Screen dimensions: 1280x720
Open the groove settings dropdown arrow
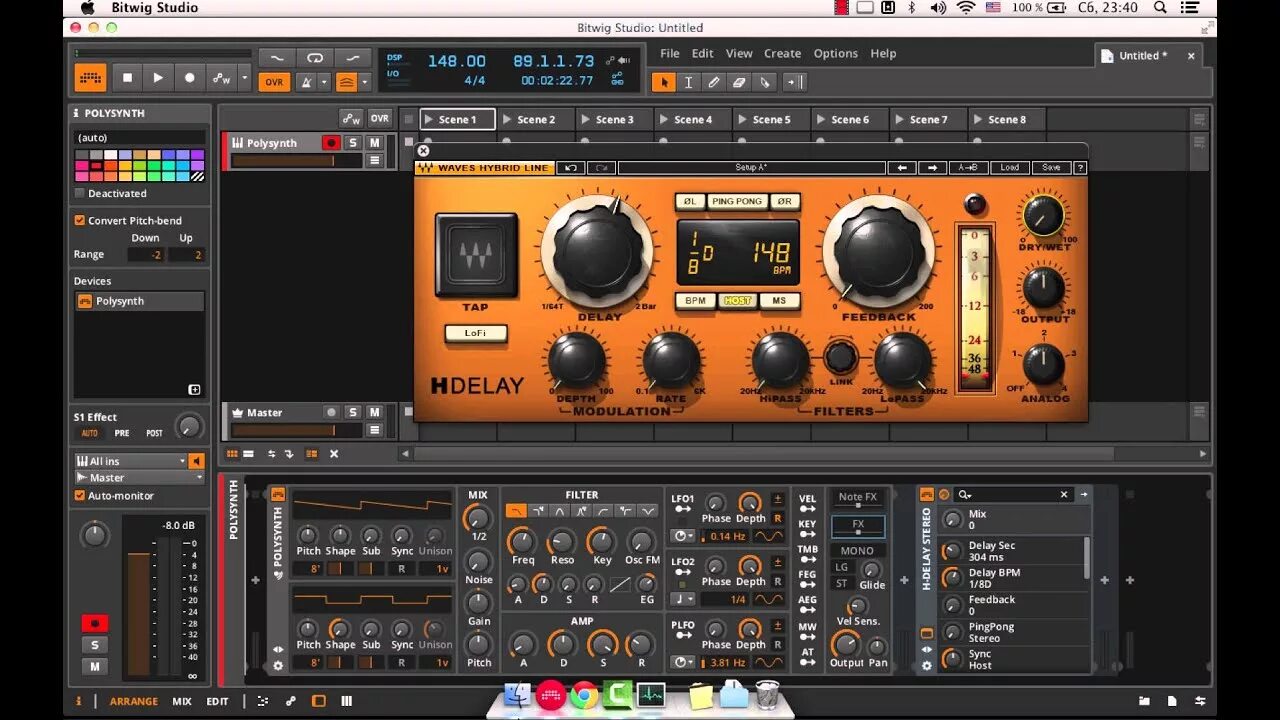[x=365, y=82]
